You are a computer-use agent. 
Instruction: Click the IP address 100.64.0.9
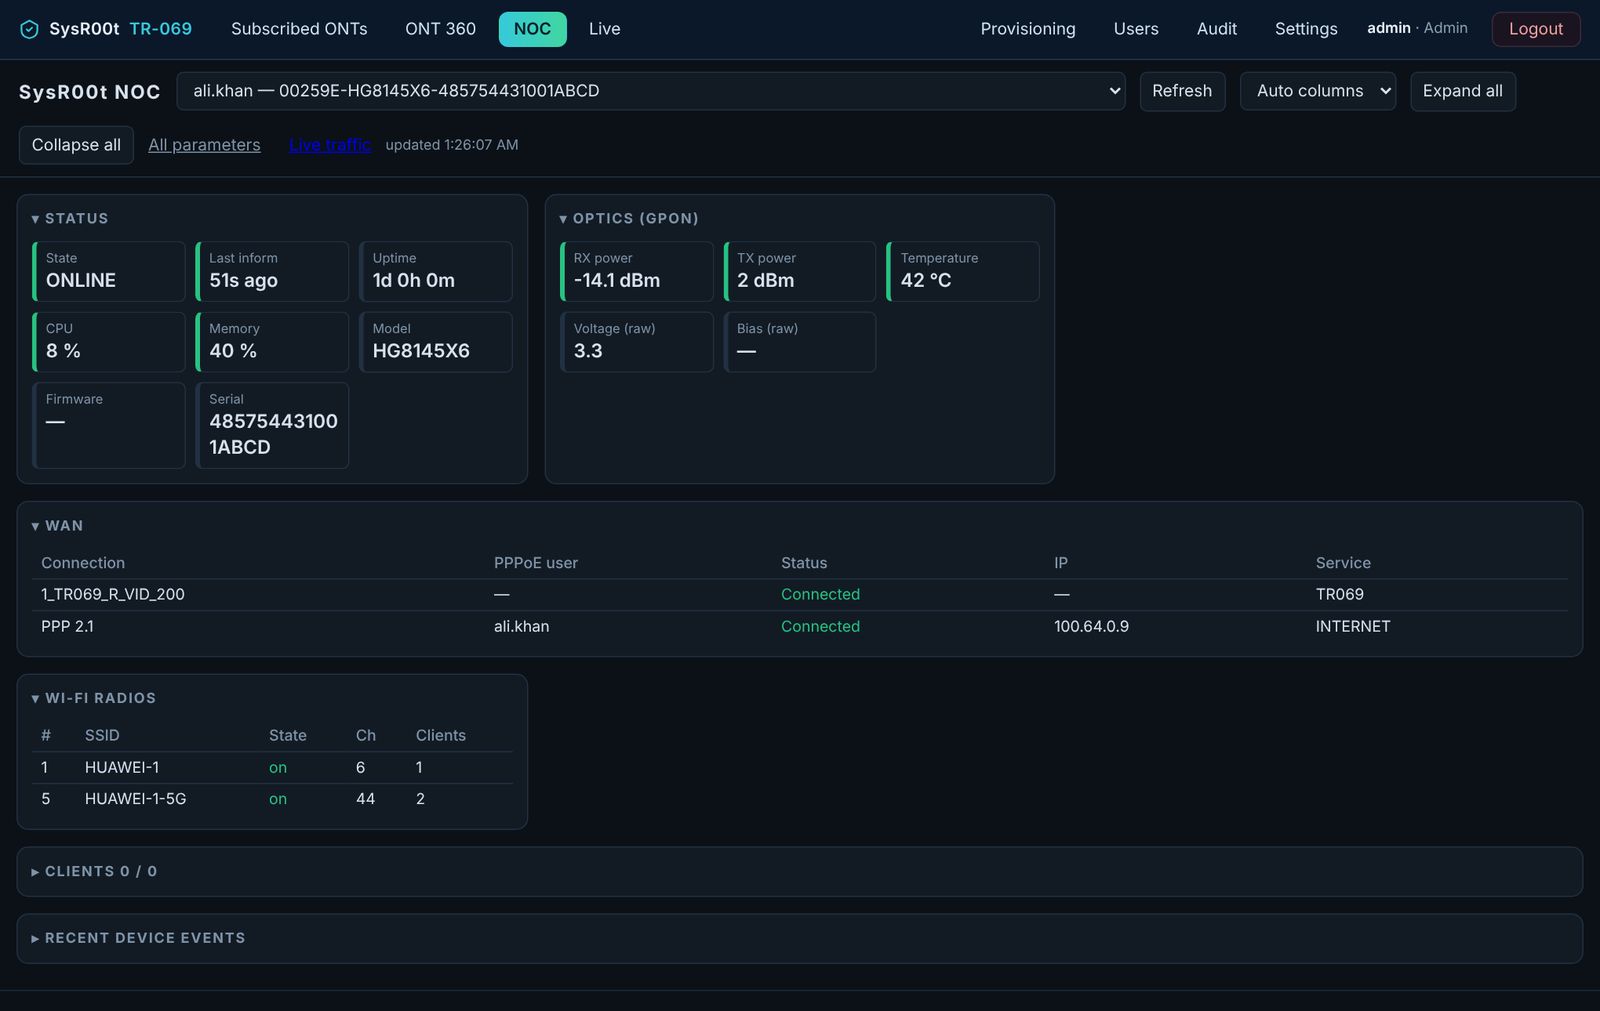click(x=1091, y=626)
